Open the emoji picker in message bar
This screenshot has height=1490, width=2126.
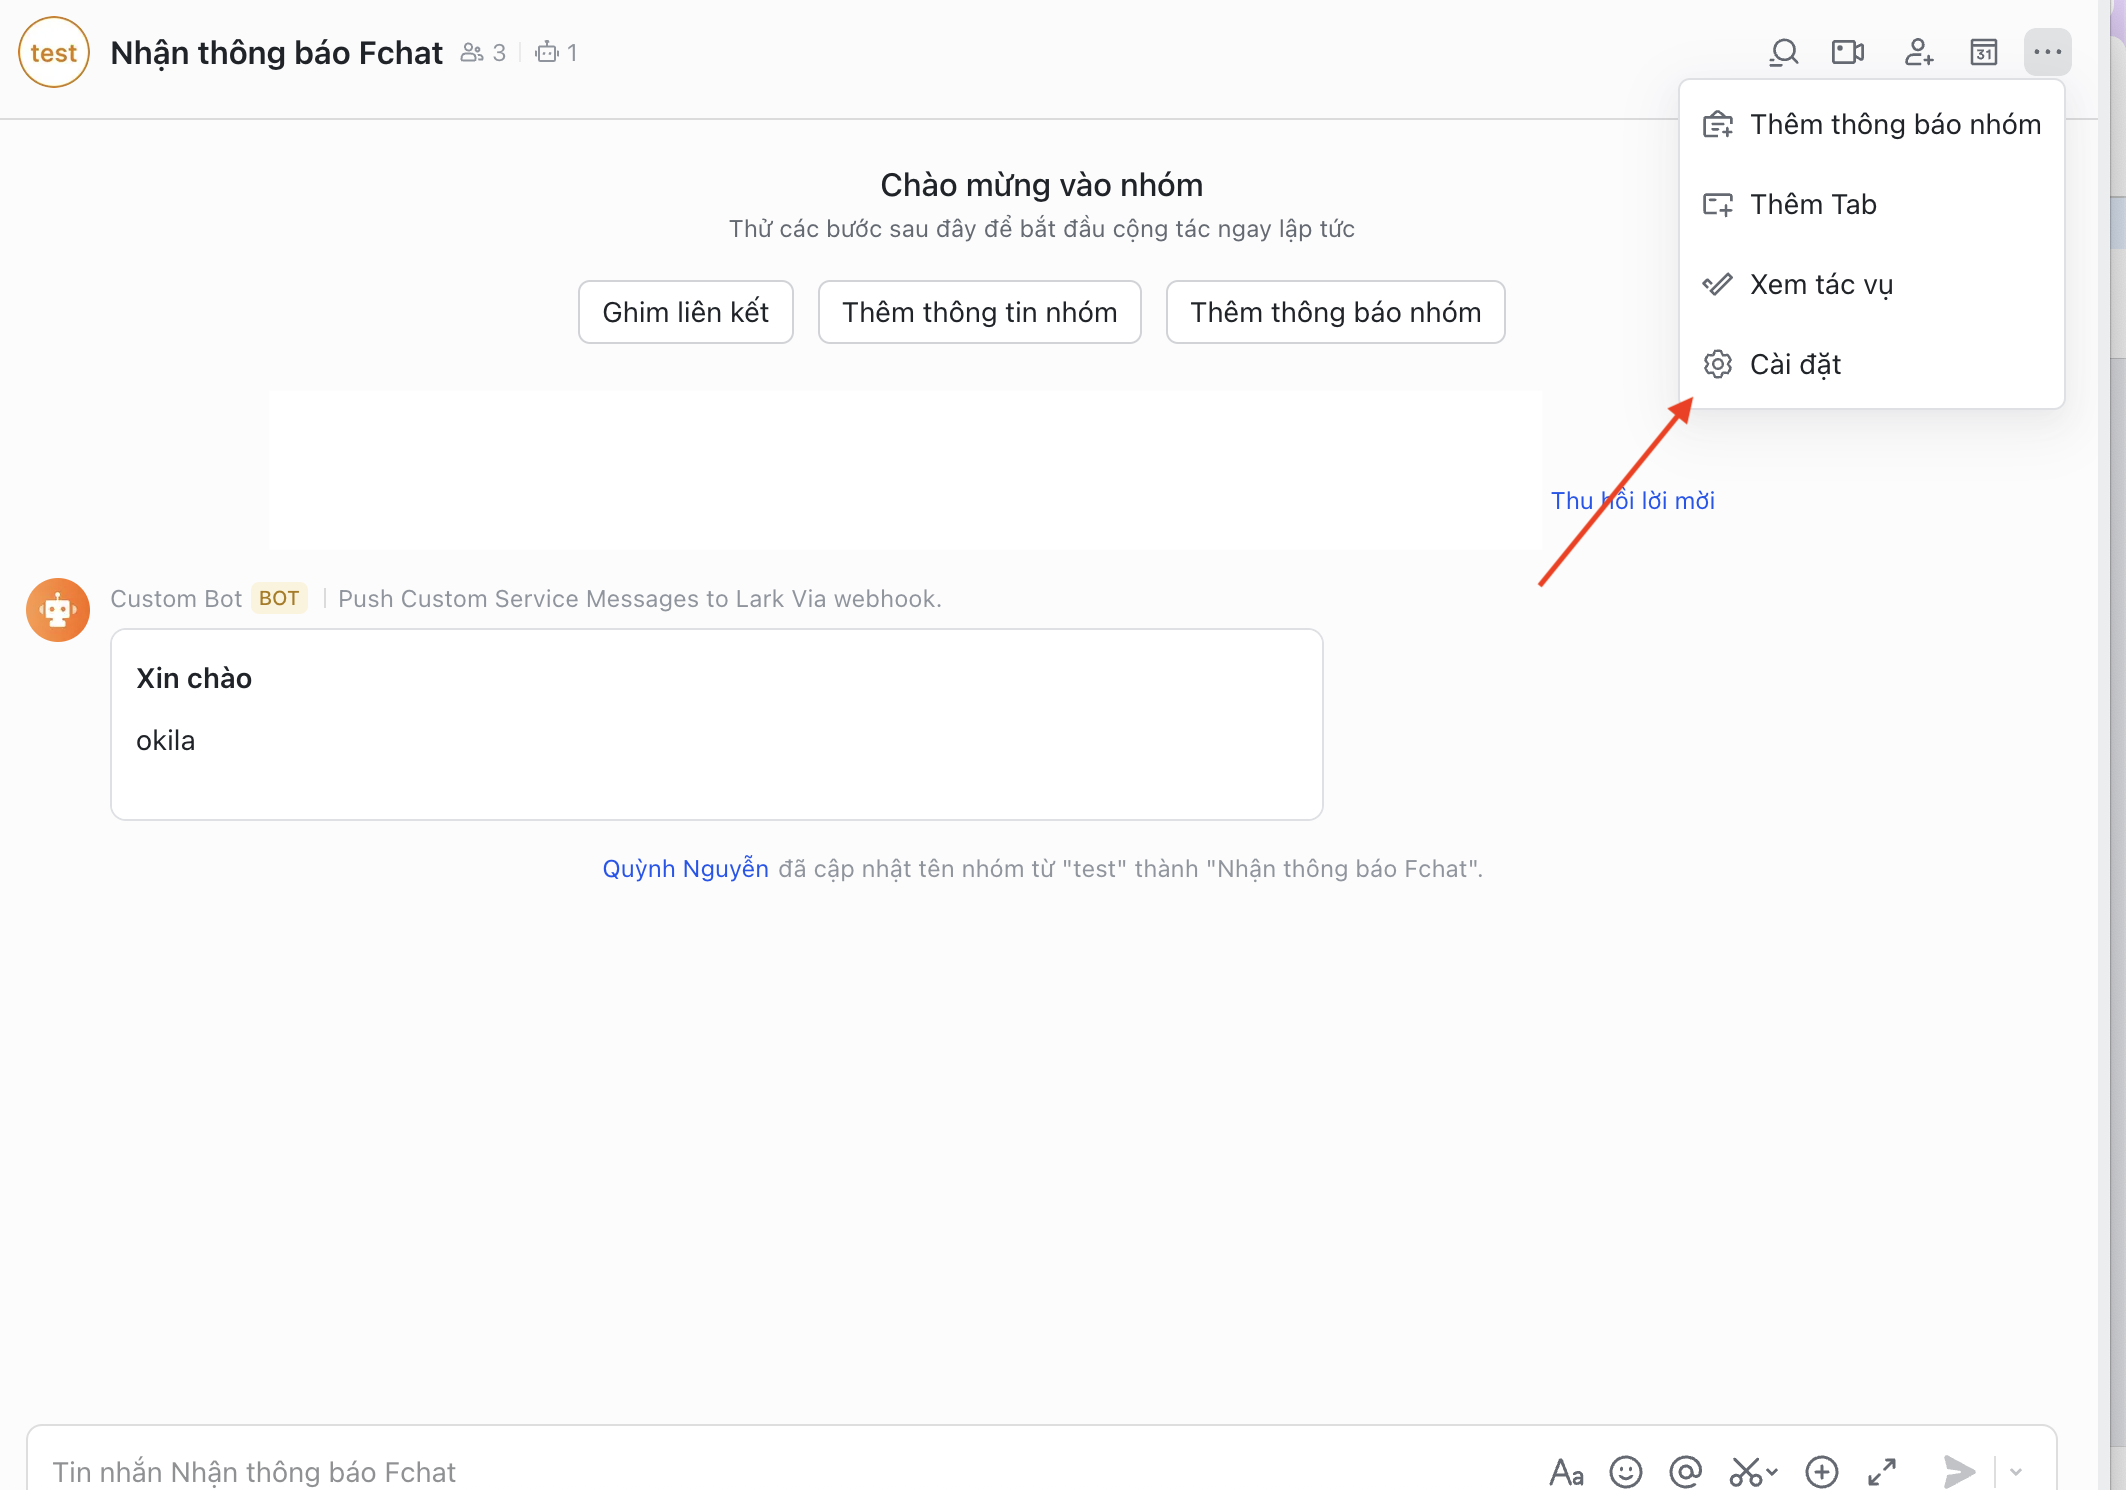[x=1626, y=1472]
